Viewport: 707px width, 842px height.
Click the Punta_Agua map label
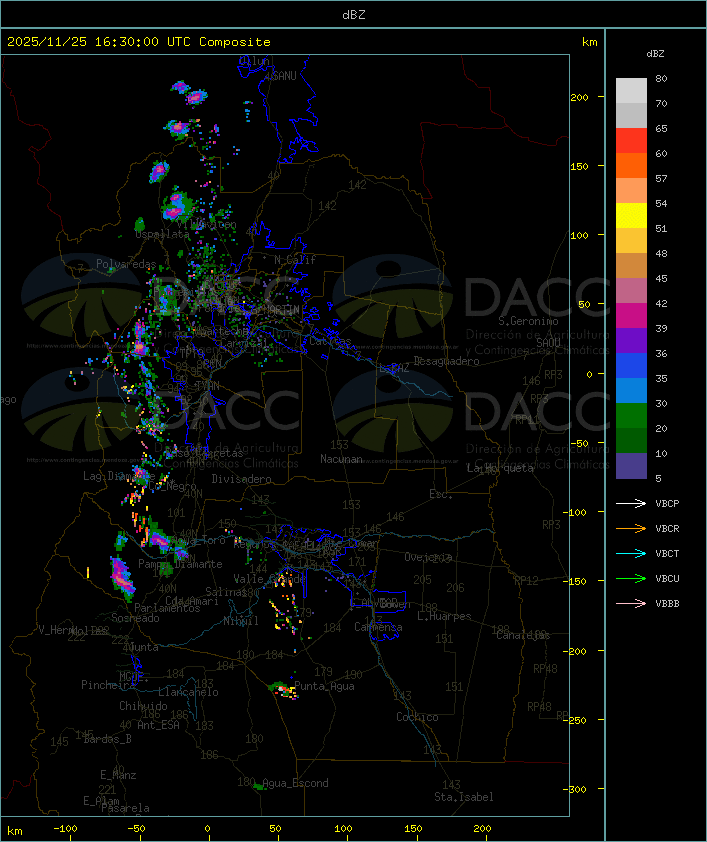pos(324,686)
